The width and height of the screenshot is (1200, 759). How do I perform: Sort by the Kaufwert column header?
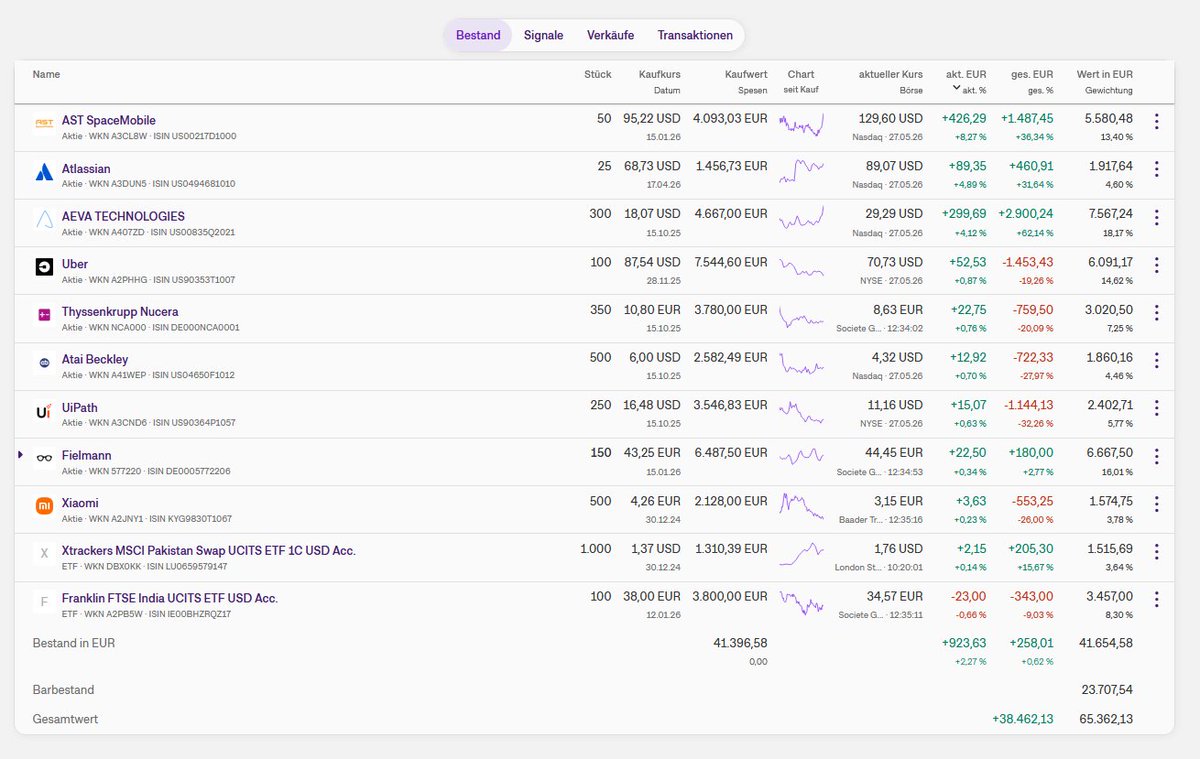(x=746, y=74)
